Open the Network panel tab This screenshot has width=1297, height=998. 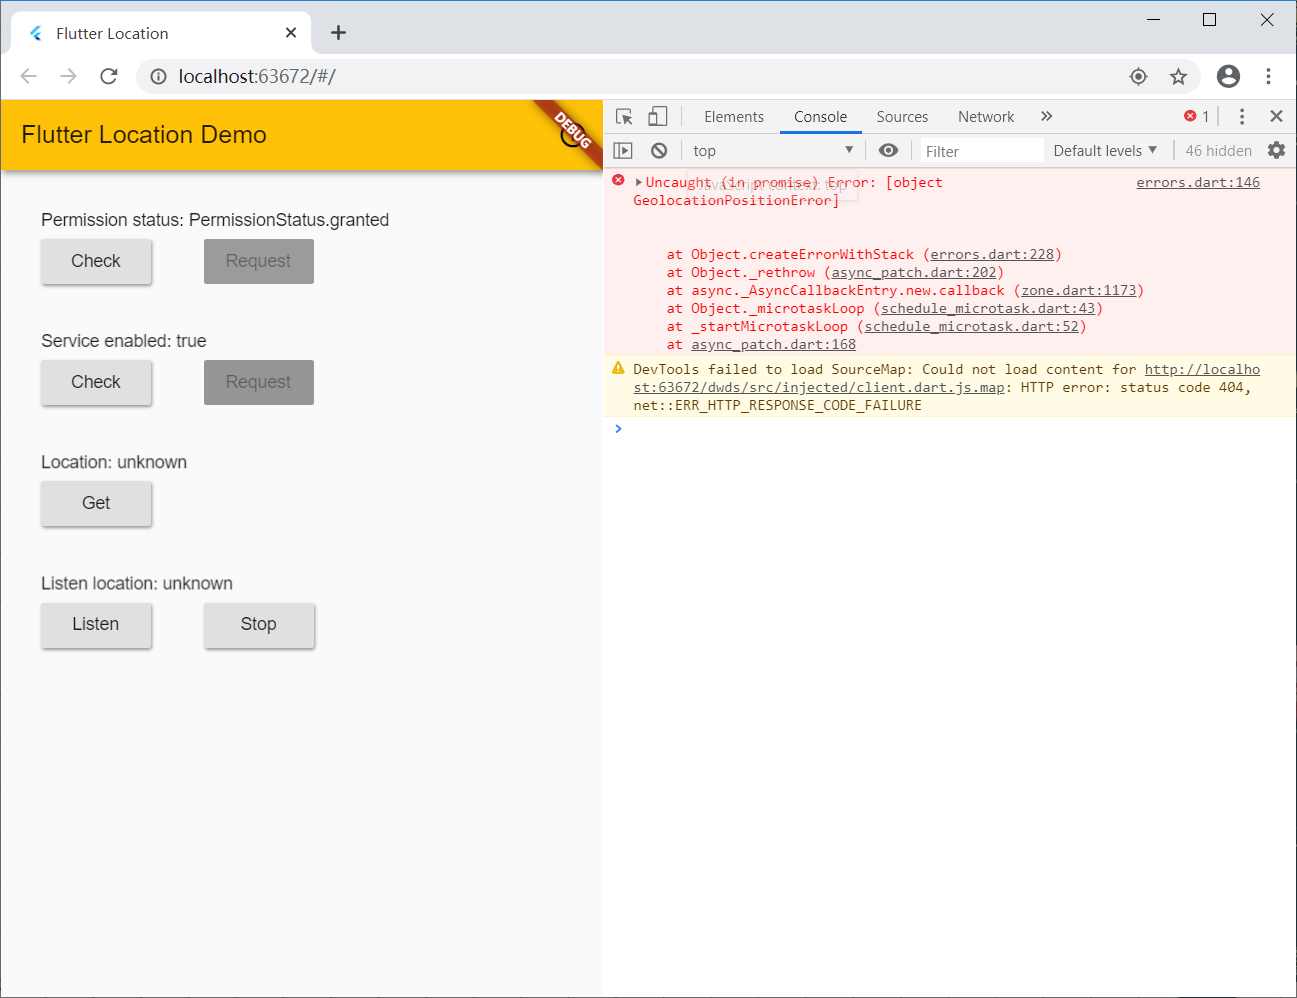pos(986,116)
